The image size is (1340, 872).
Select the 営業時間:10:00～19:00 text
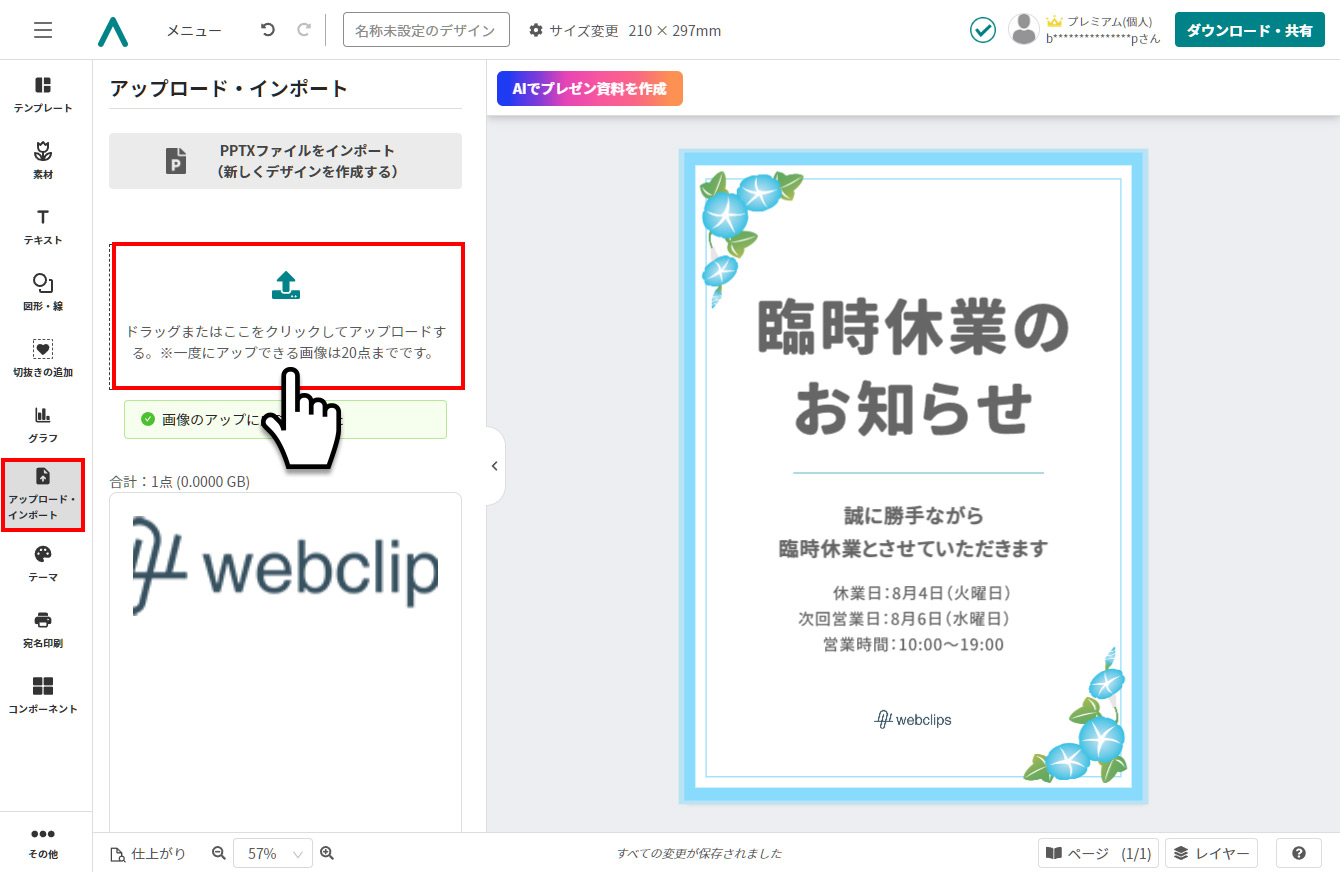tap(913, 645)
